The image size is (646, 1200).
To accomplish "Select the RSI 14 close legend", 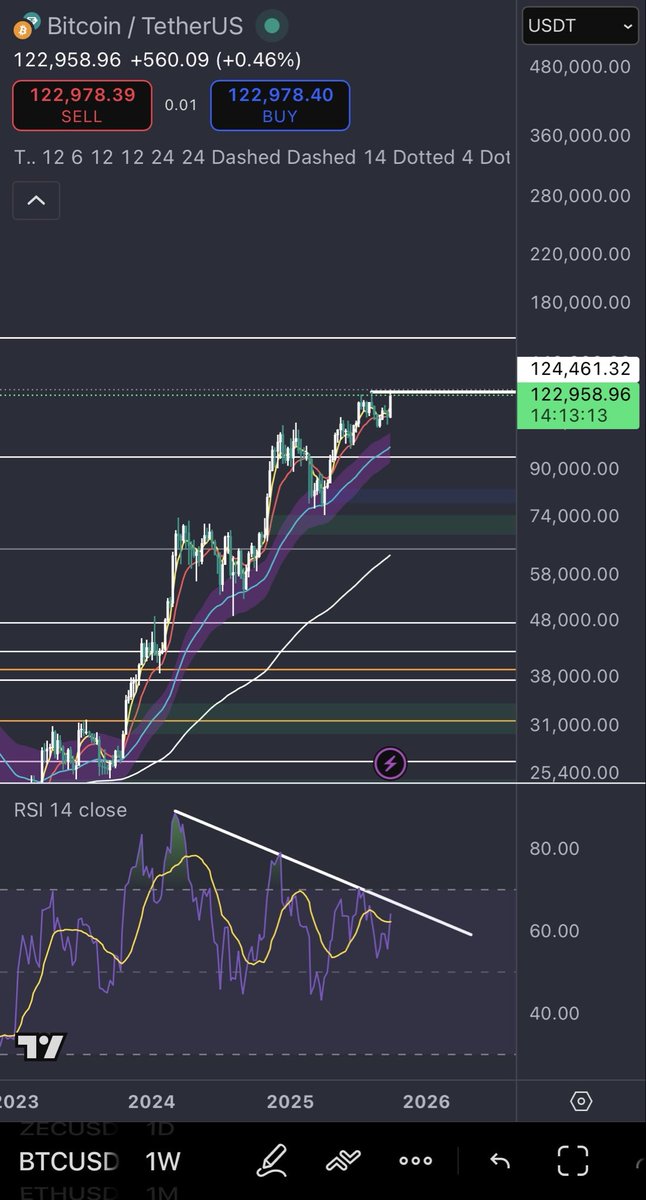I will 70,809.
